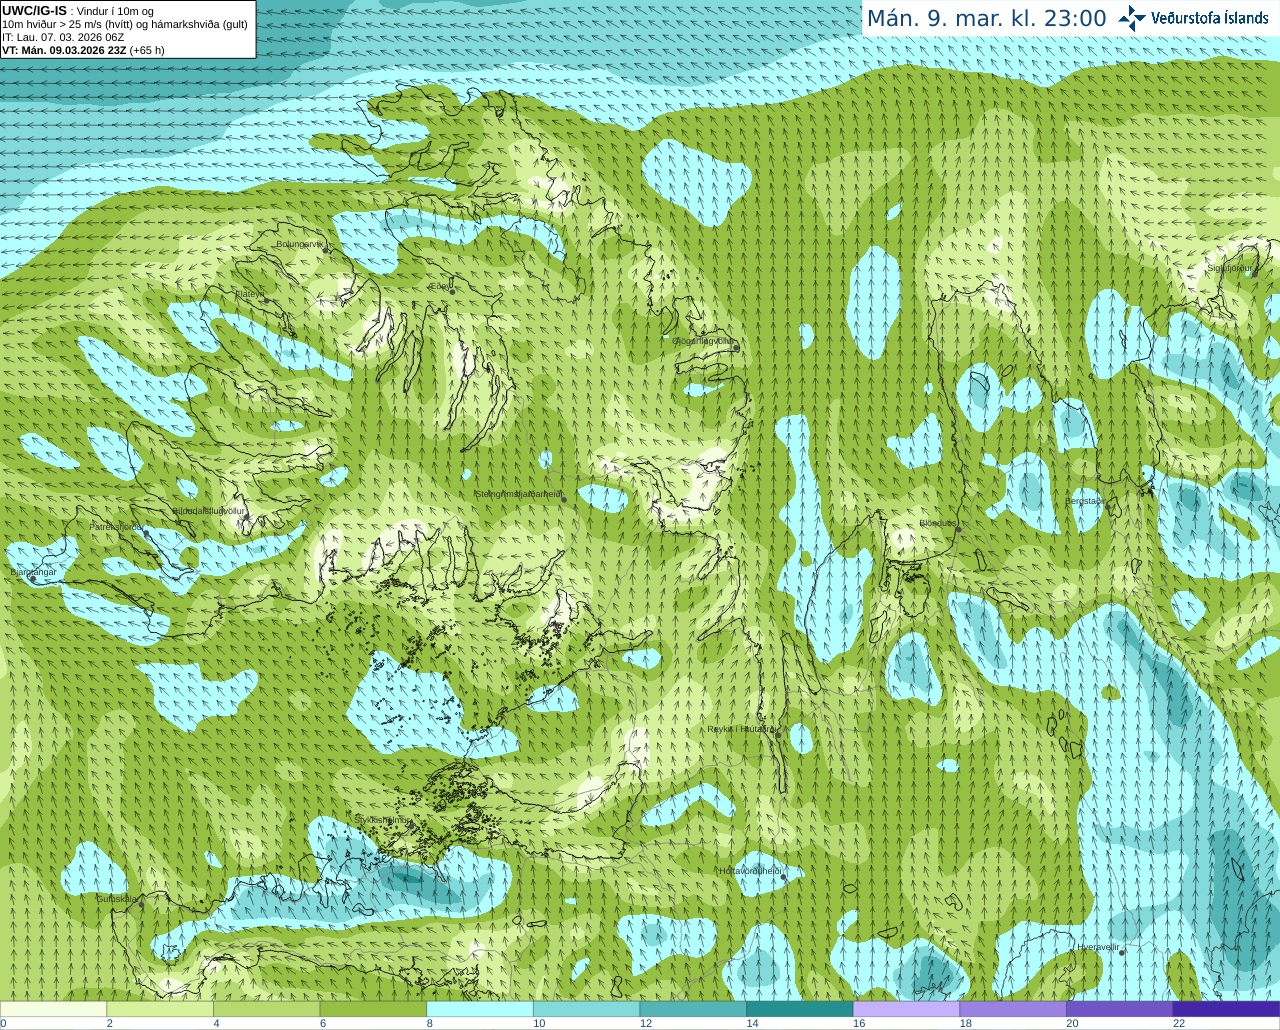Select the Bergstaðir station marker

[1106, 506]
